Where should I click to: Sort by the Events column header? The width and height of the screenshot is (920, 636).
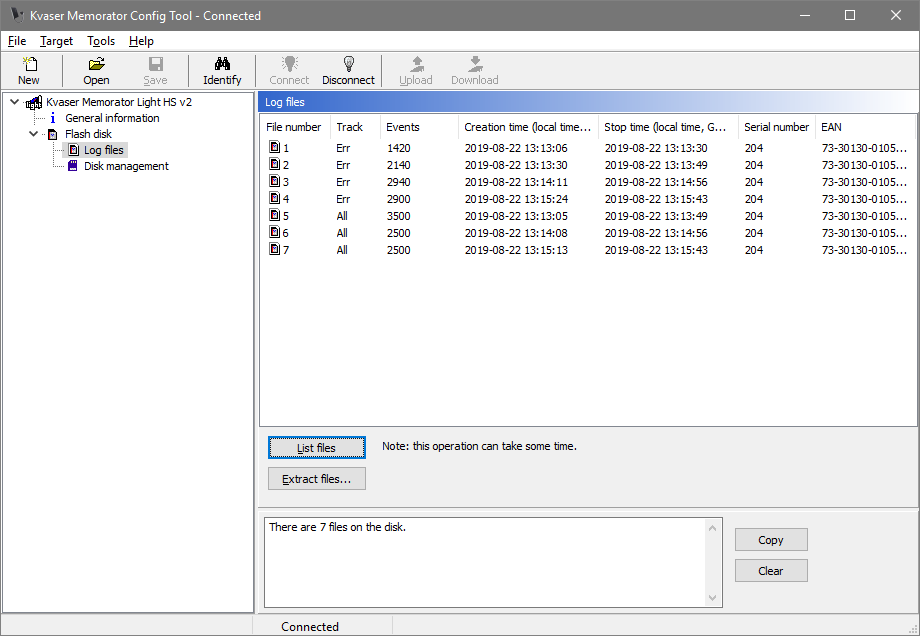419,127
